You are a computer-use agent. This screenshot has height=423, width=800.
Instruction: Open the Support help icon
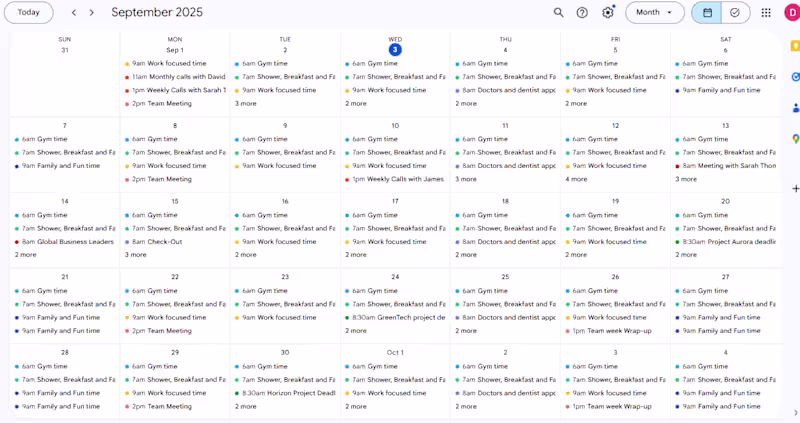point(582,13)
